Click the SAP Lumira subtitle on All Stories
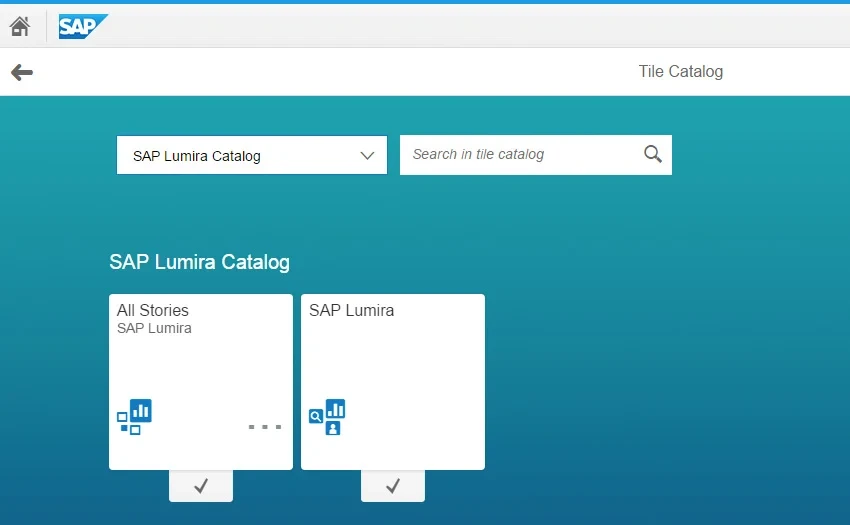The image size is (850, 525). (x=154, y=328)
